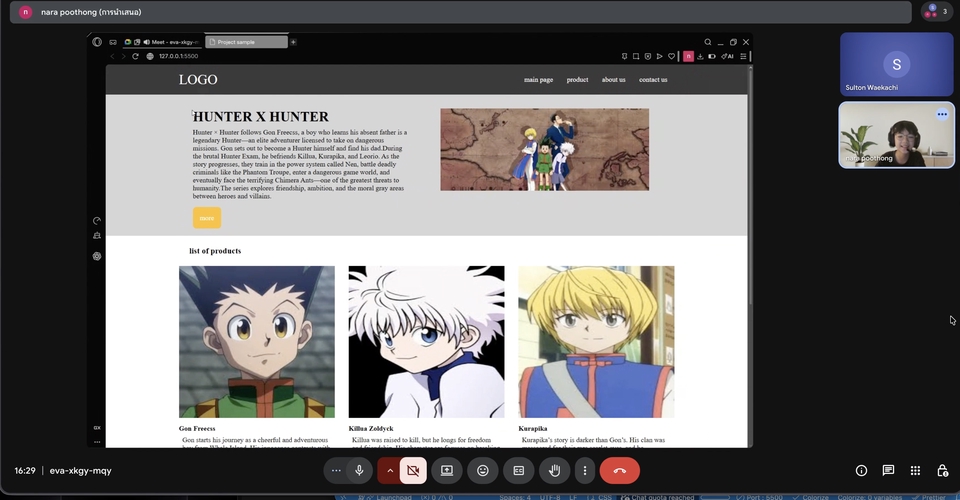The image size is (960, 500).
Task: Turn the camera on
Action: pos(413,471)
